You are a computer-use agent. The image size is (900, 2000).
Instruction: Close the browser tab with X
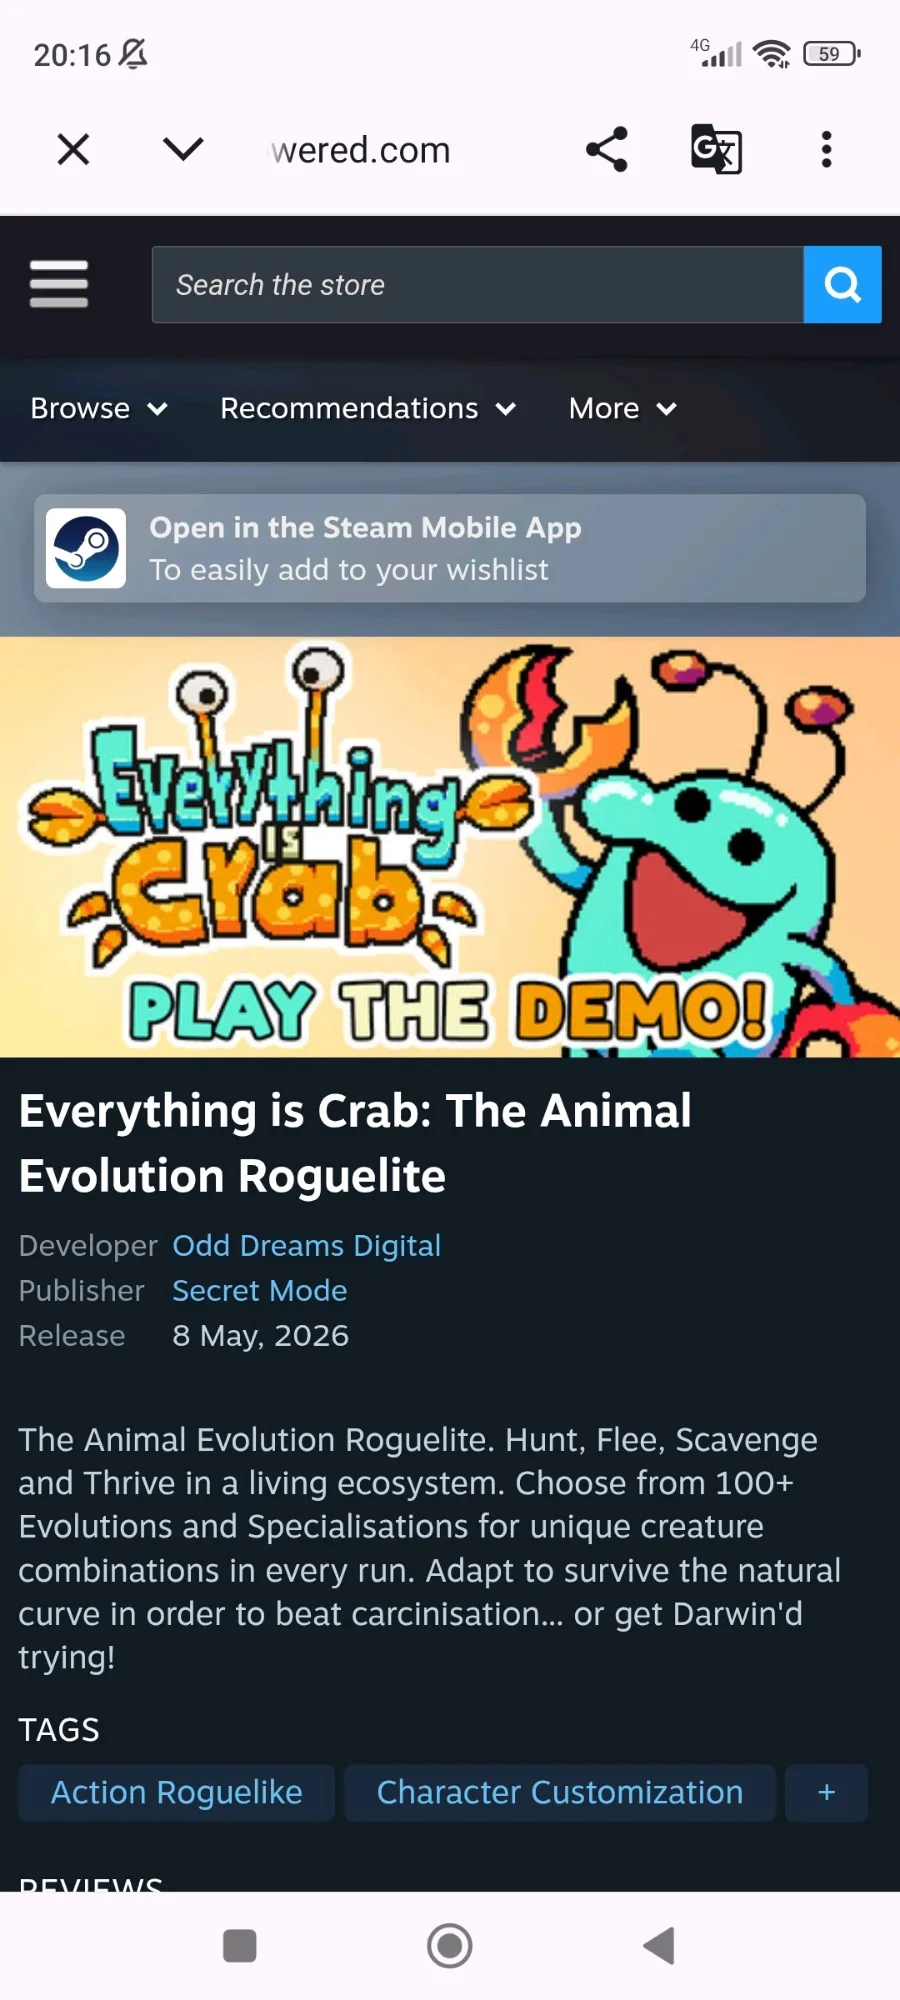pos(73,150)
